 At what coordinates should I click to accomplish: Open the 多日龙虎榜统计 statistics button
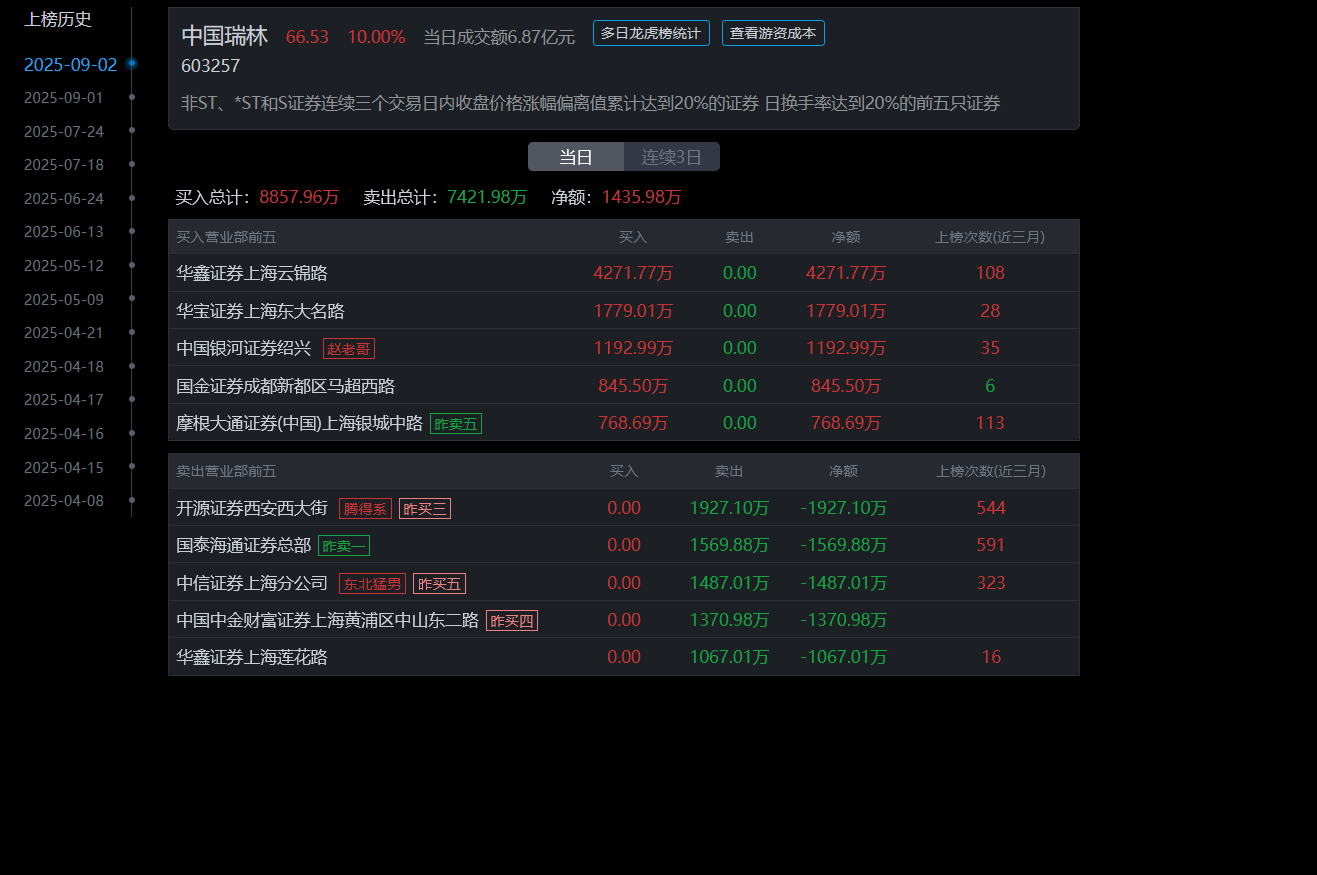click(x=651, y=33)
